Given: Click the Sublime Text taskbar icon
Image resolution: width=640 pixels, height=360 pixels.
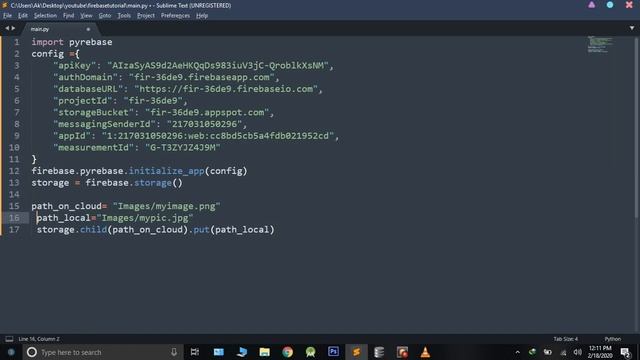Looking at the screenshot, I should [x=356, y=352].
